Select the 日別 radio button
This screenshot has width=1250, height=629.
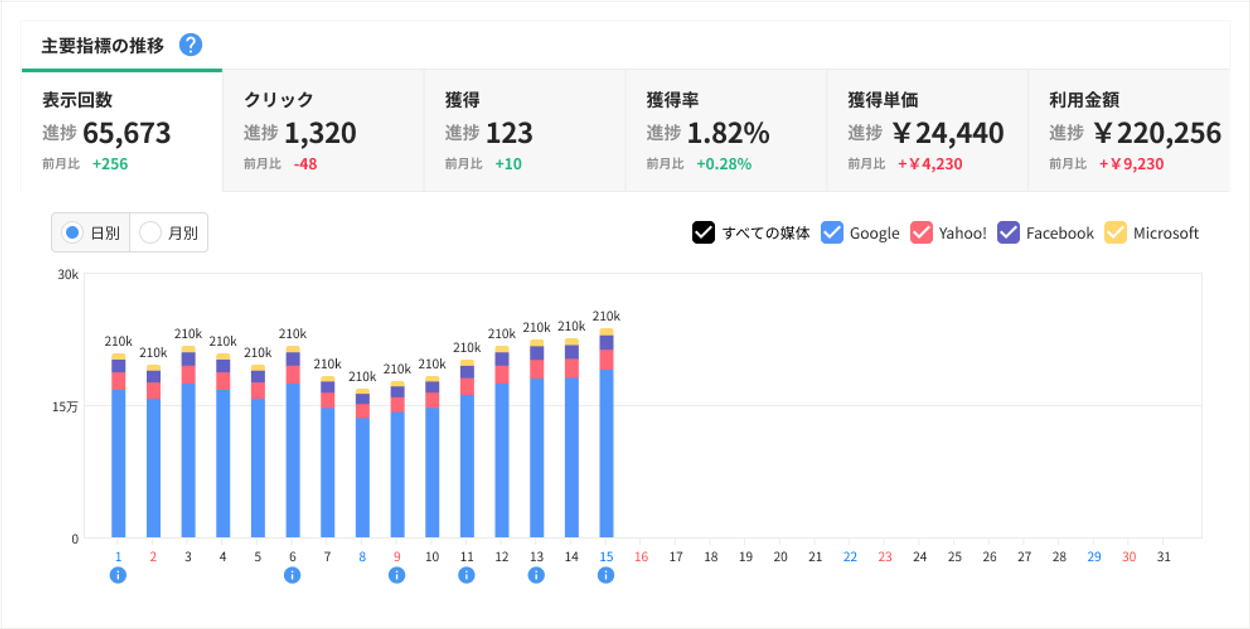pyautogui.click(x=72, y=233)
